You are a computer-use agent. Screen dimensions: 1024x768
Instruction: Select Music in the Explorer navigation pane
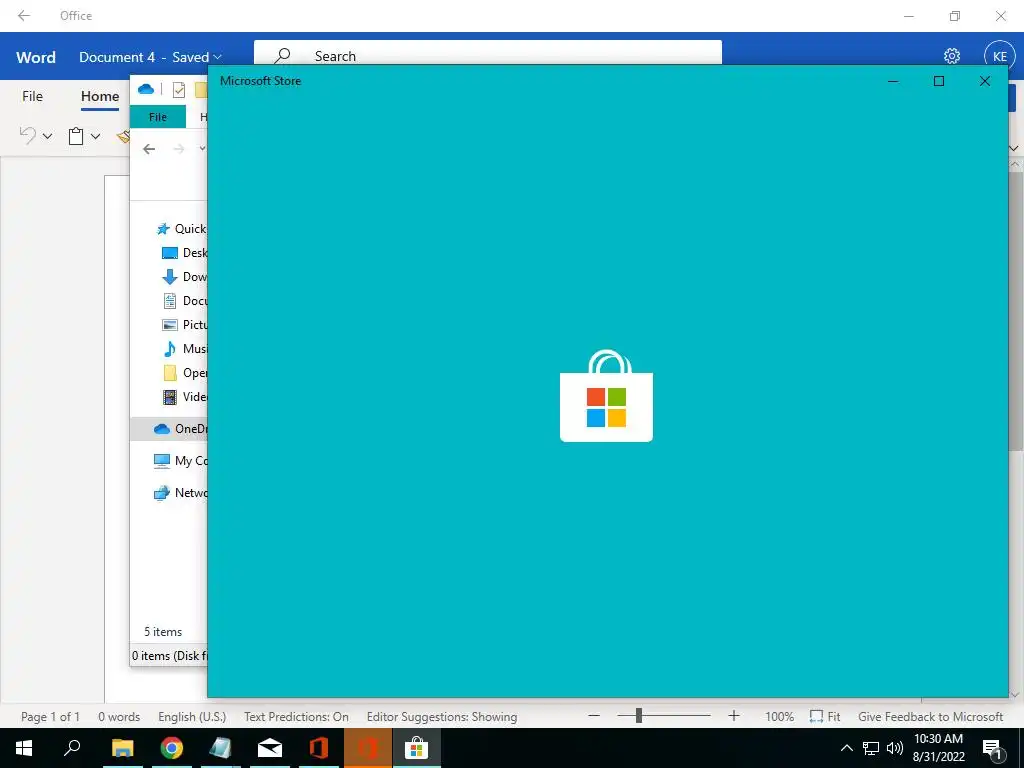tap(184, 349)
